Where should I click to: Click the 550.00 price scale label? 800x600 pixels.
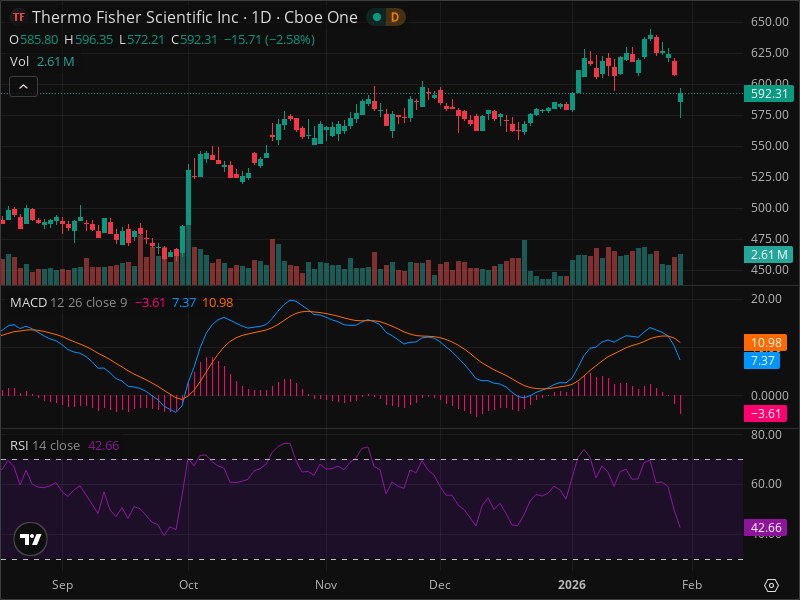(x=769, y=146)
